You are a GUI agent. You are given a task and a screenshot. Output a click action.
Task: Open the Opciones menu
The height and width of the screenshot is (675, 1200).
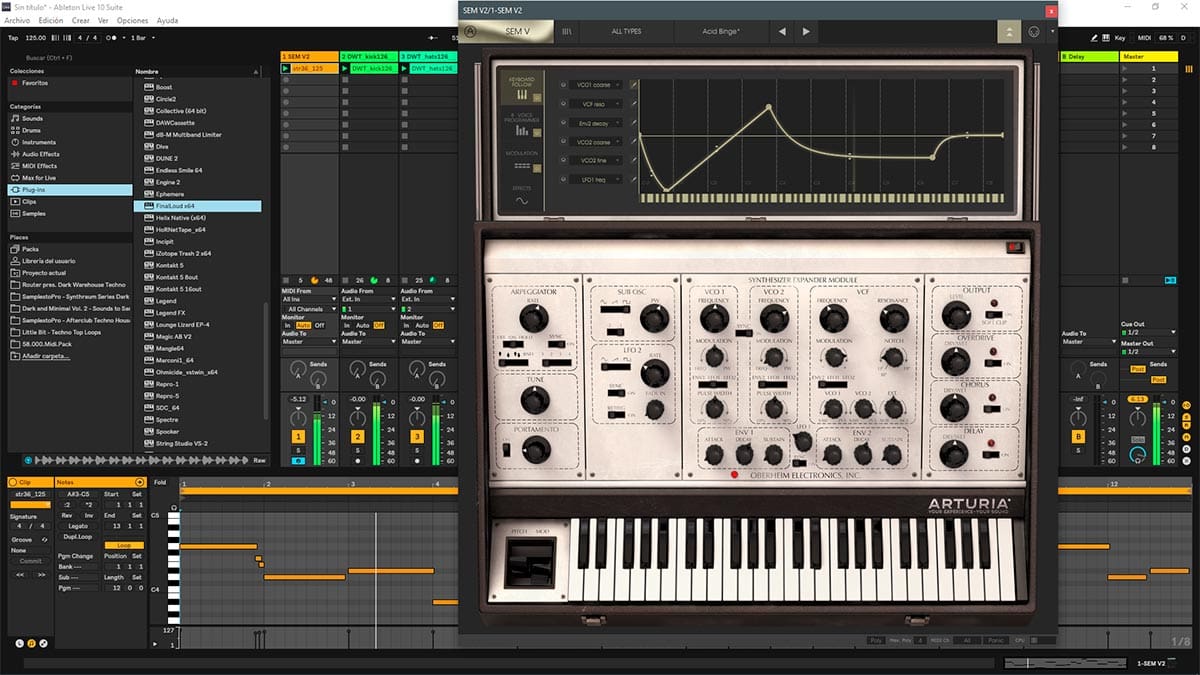[x=132, y=20]
